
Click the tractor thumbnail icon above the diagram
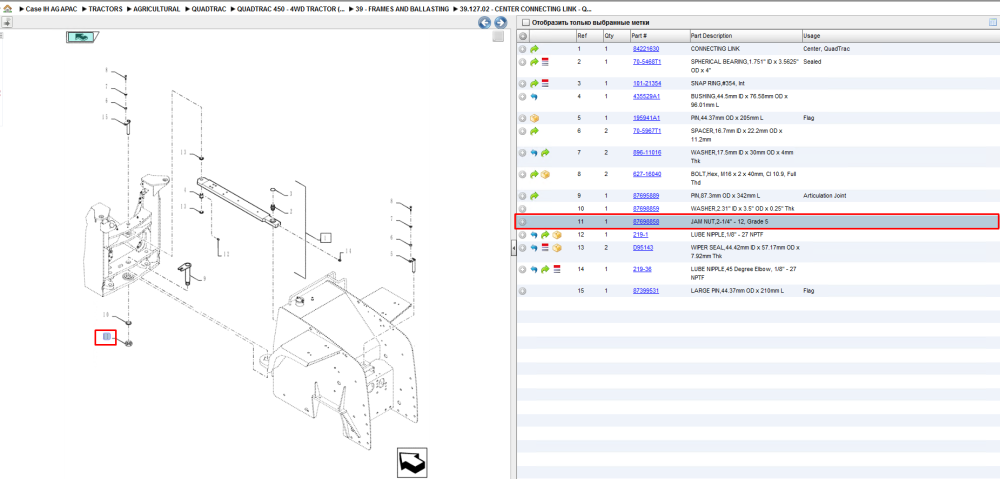point(81,37)
